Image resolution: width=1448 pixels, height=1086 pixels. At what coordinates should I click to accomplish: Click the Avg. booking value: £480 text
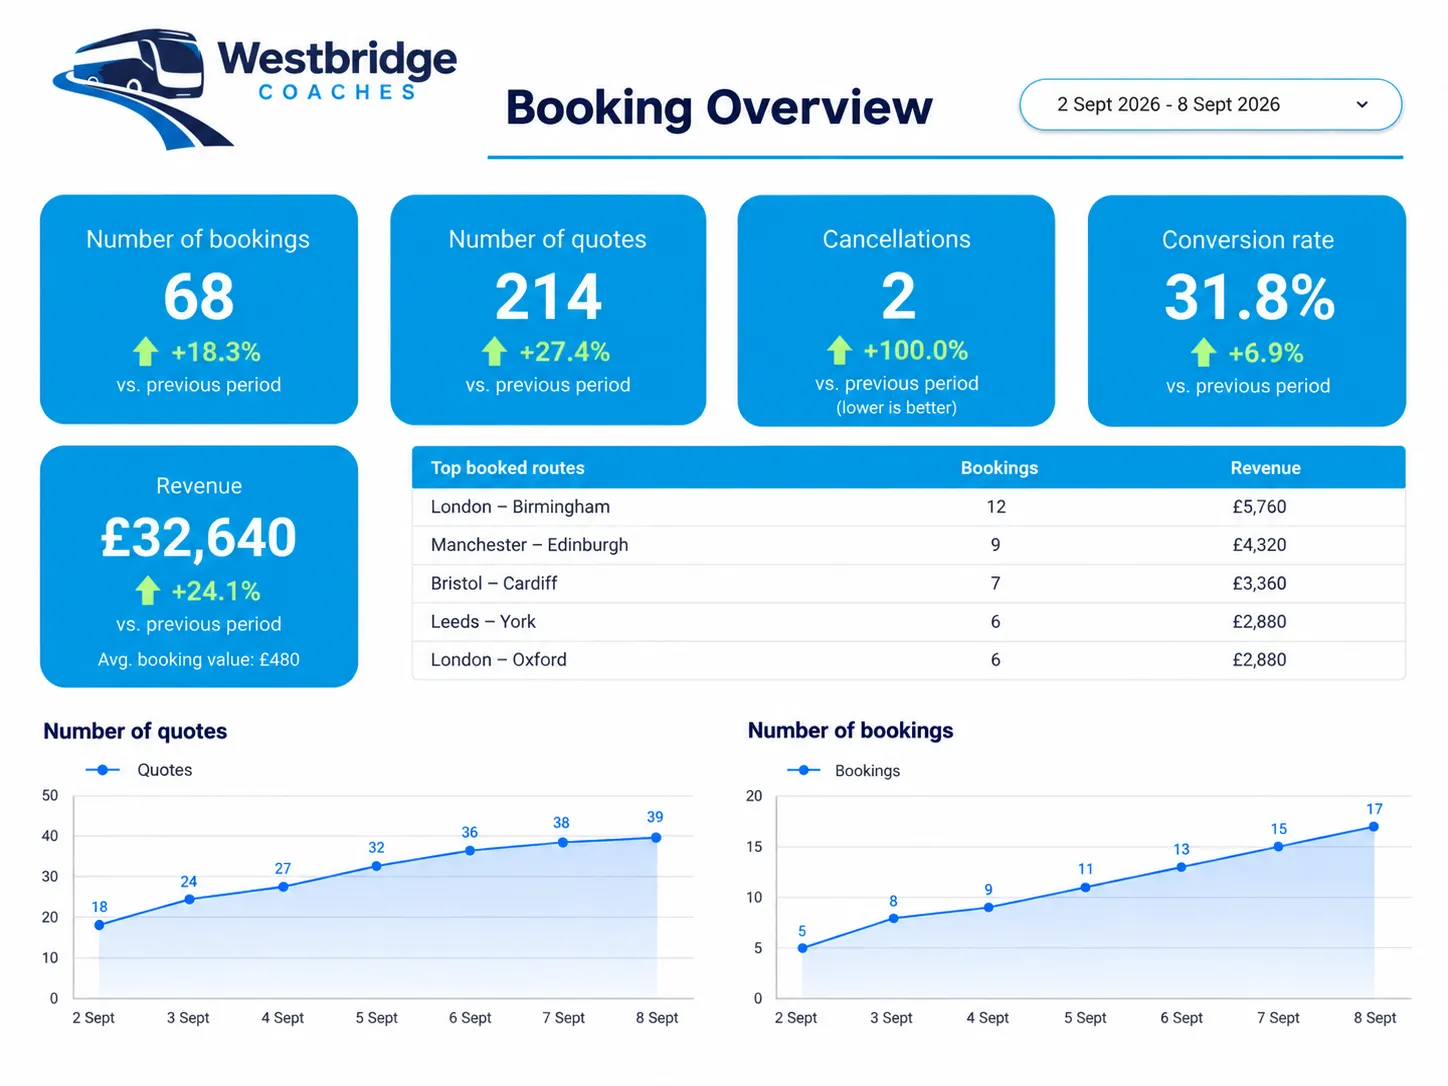pos(199,660)
